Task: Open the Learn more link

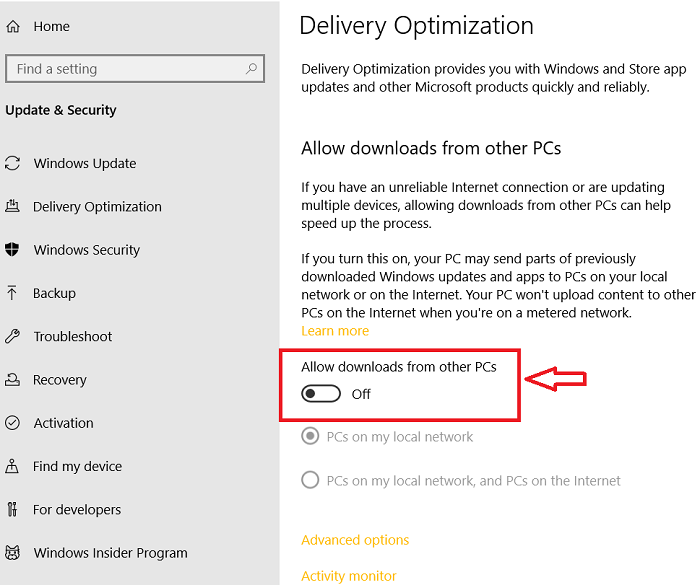Action: click(335, 330)
